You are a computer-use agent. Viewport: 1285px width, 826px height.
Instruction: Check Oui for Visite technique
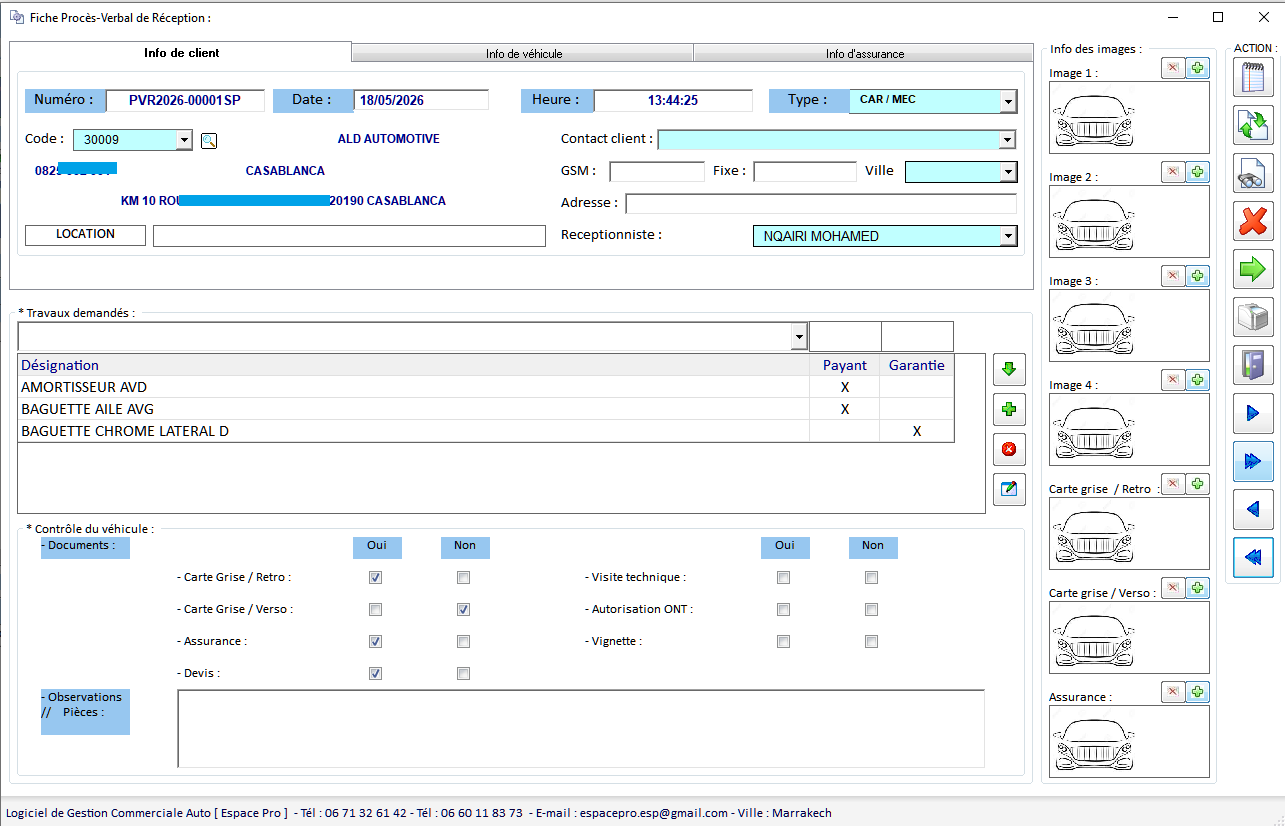point(783,577)
